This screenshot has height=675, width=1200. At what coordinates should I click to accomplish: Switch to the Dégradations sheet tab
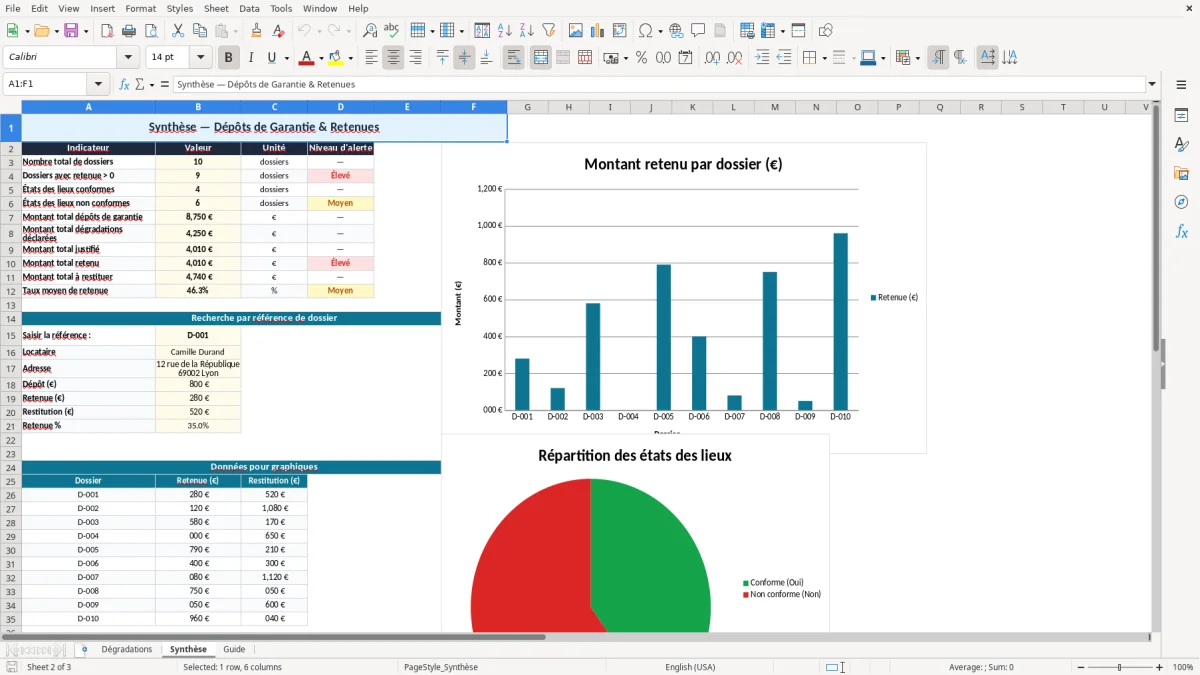point(127,649)
